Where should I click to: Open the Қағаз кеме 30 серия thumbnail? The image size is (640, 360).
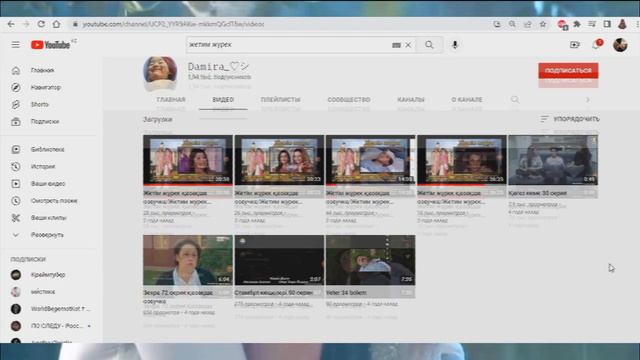click(x=553, y=160)
